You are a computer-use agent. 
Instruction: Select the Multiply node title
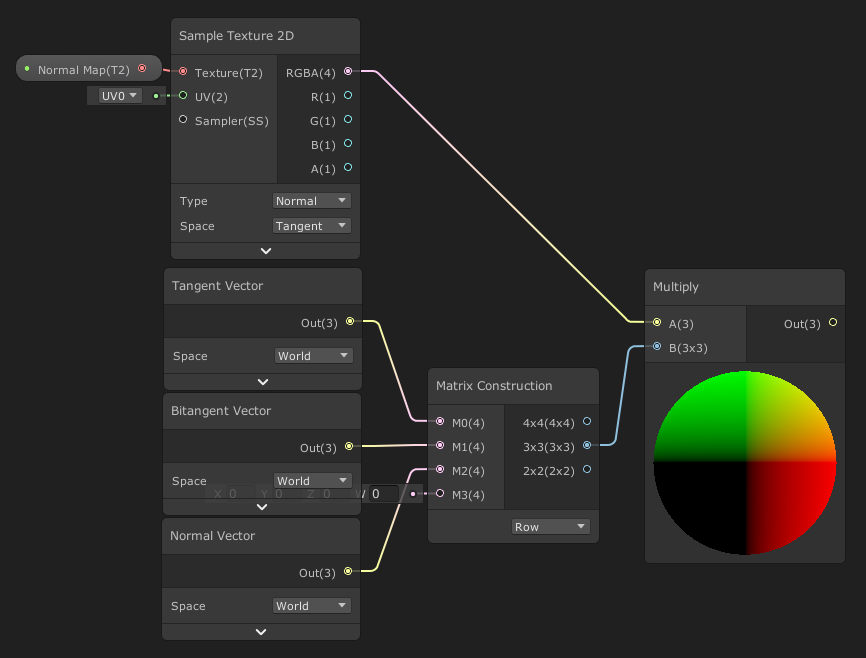[675, 287]
